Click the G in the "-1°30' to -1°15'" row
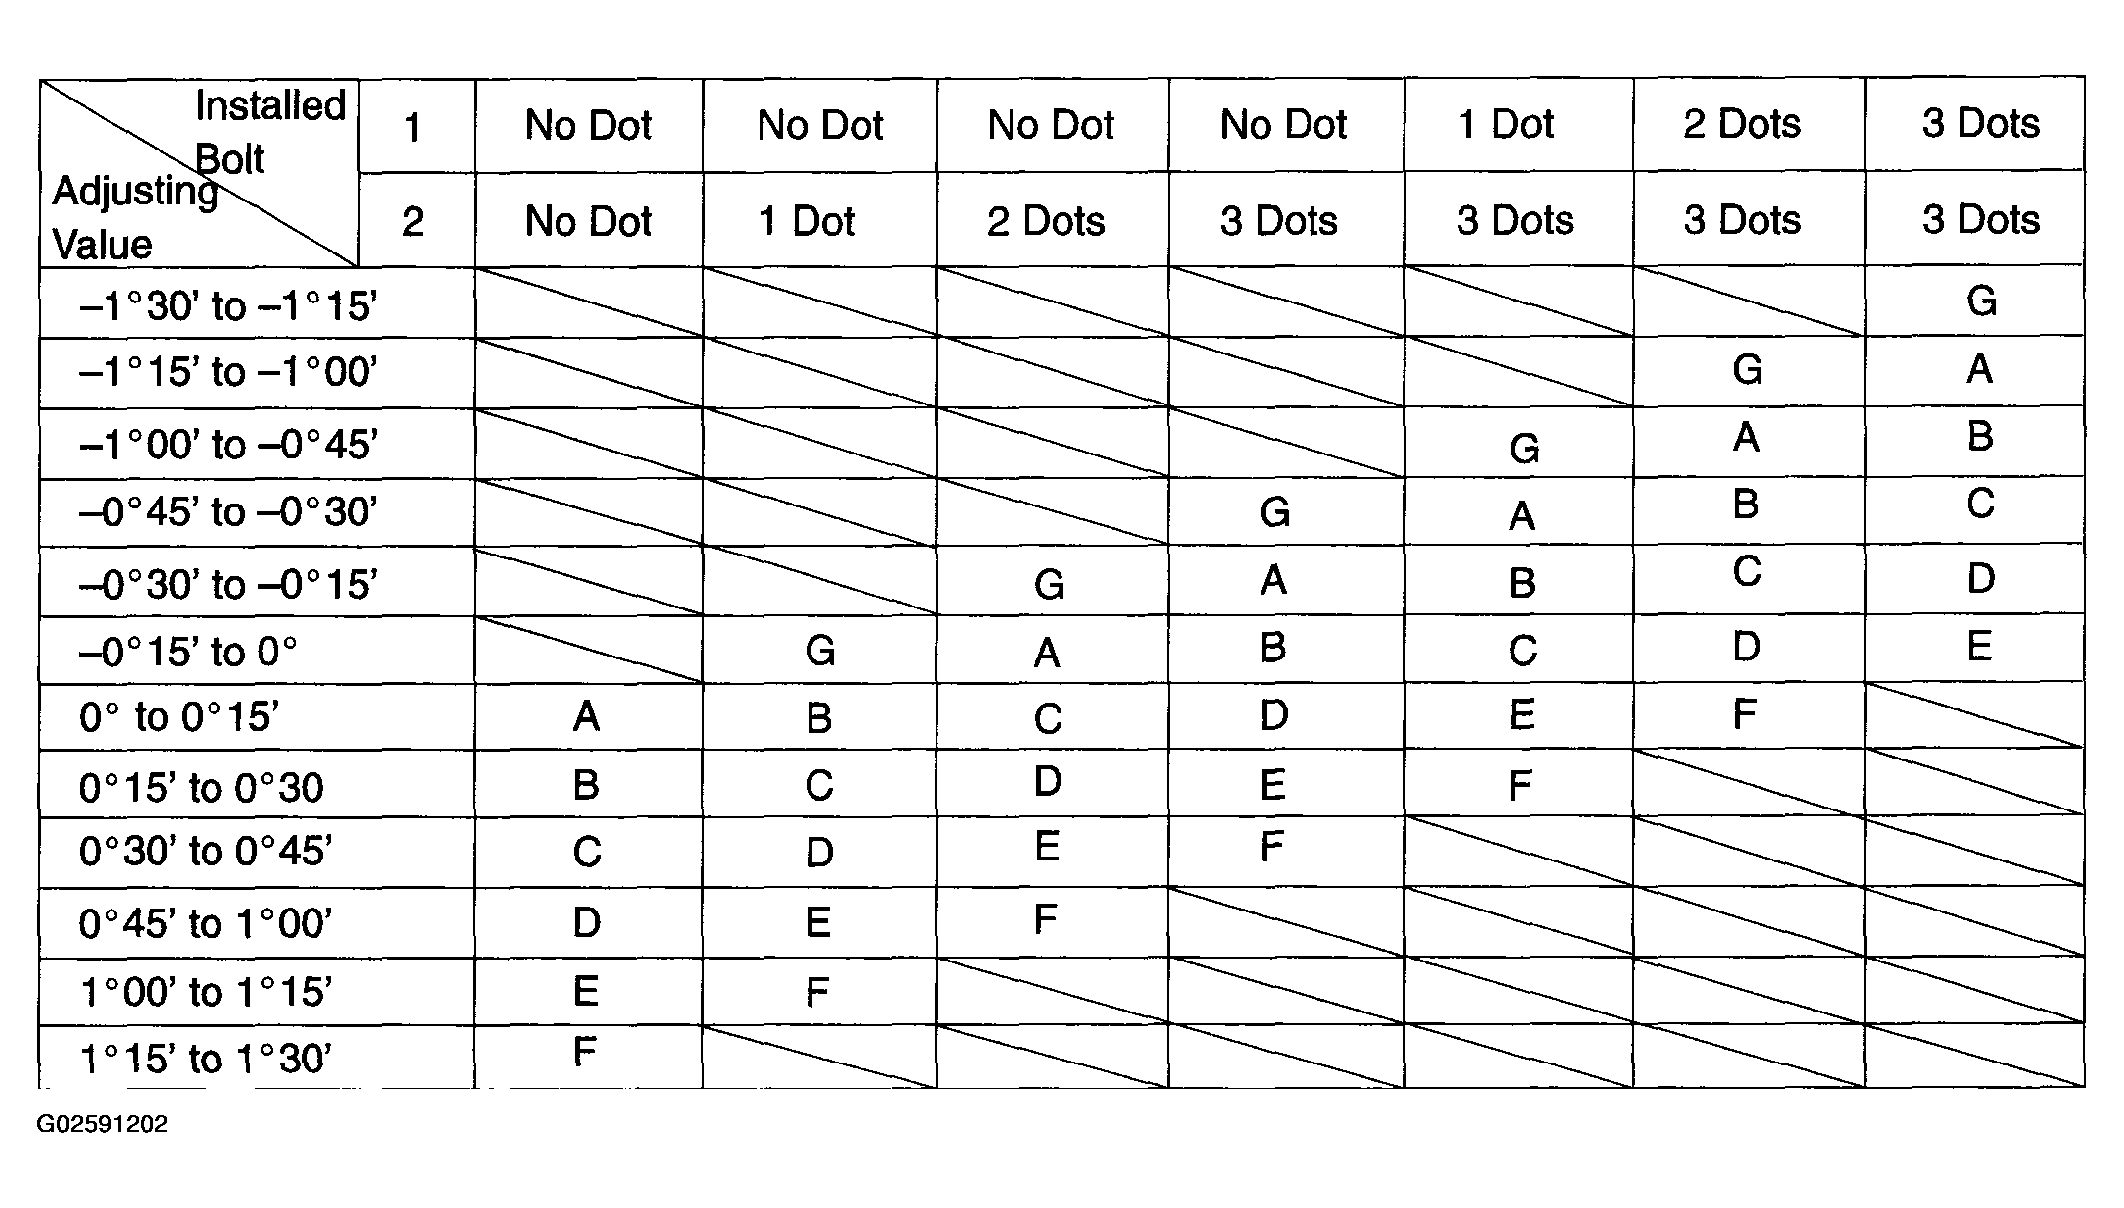The height and width of the screenshot is (1208, 2124). coord(1981,301)
